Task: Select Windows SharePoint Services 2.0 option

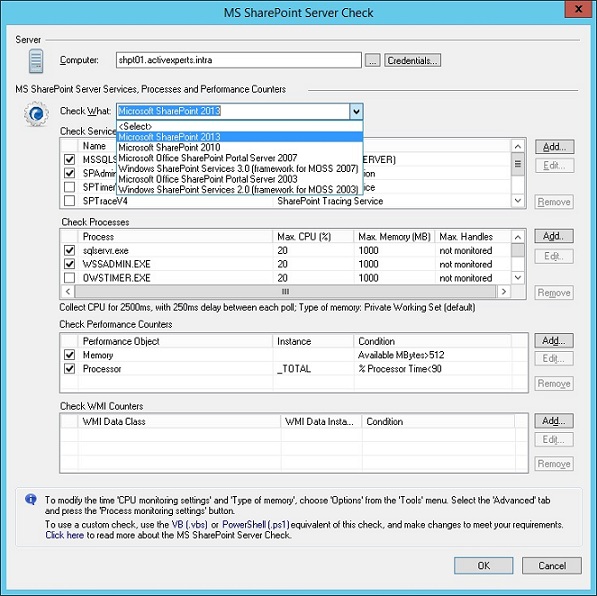Action: coord(240,190)
